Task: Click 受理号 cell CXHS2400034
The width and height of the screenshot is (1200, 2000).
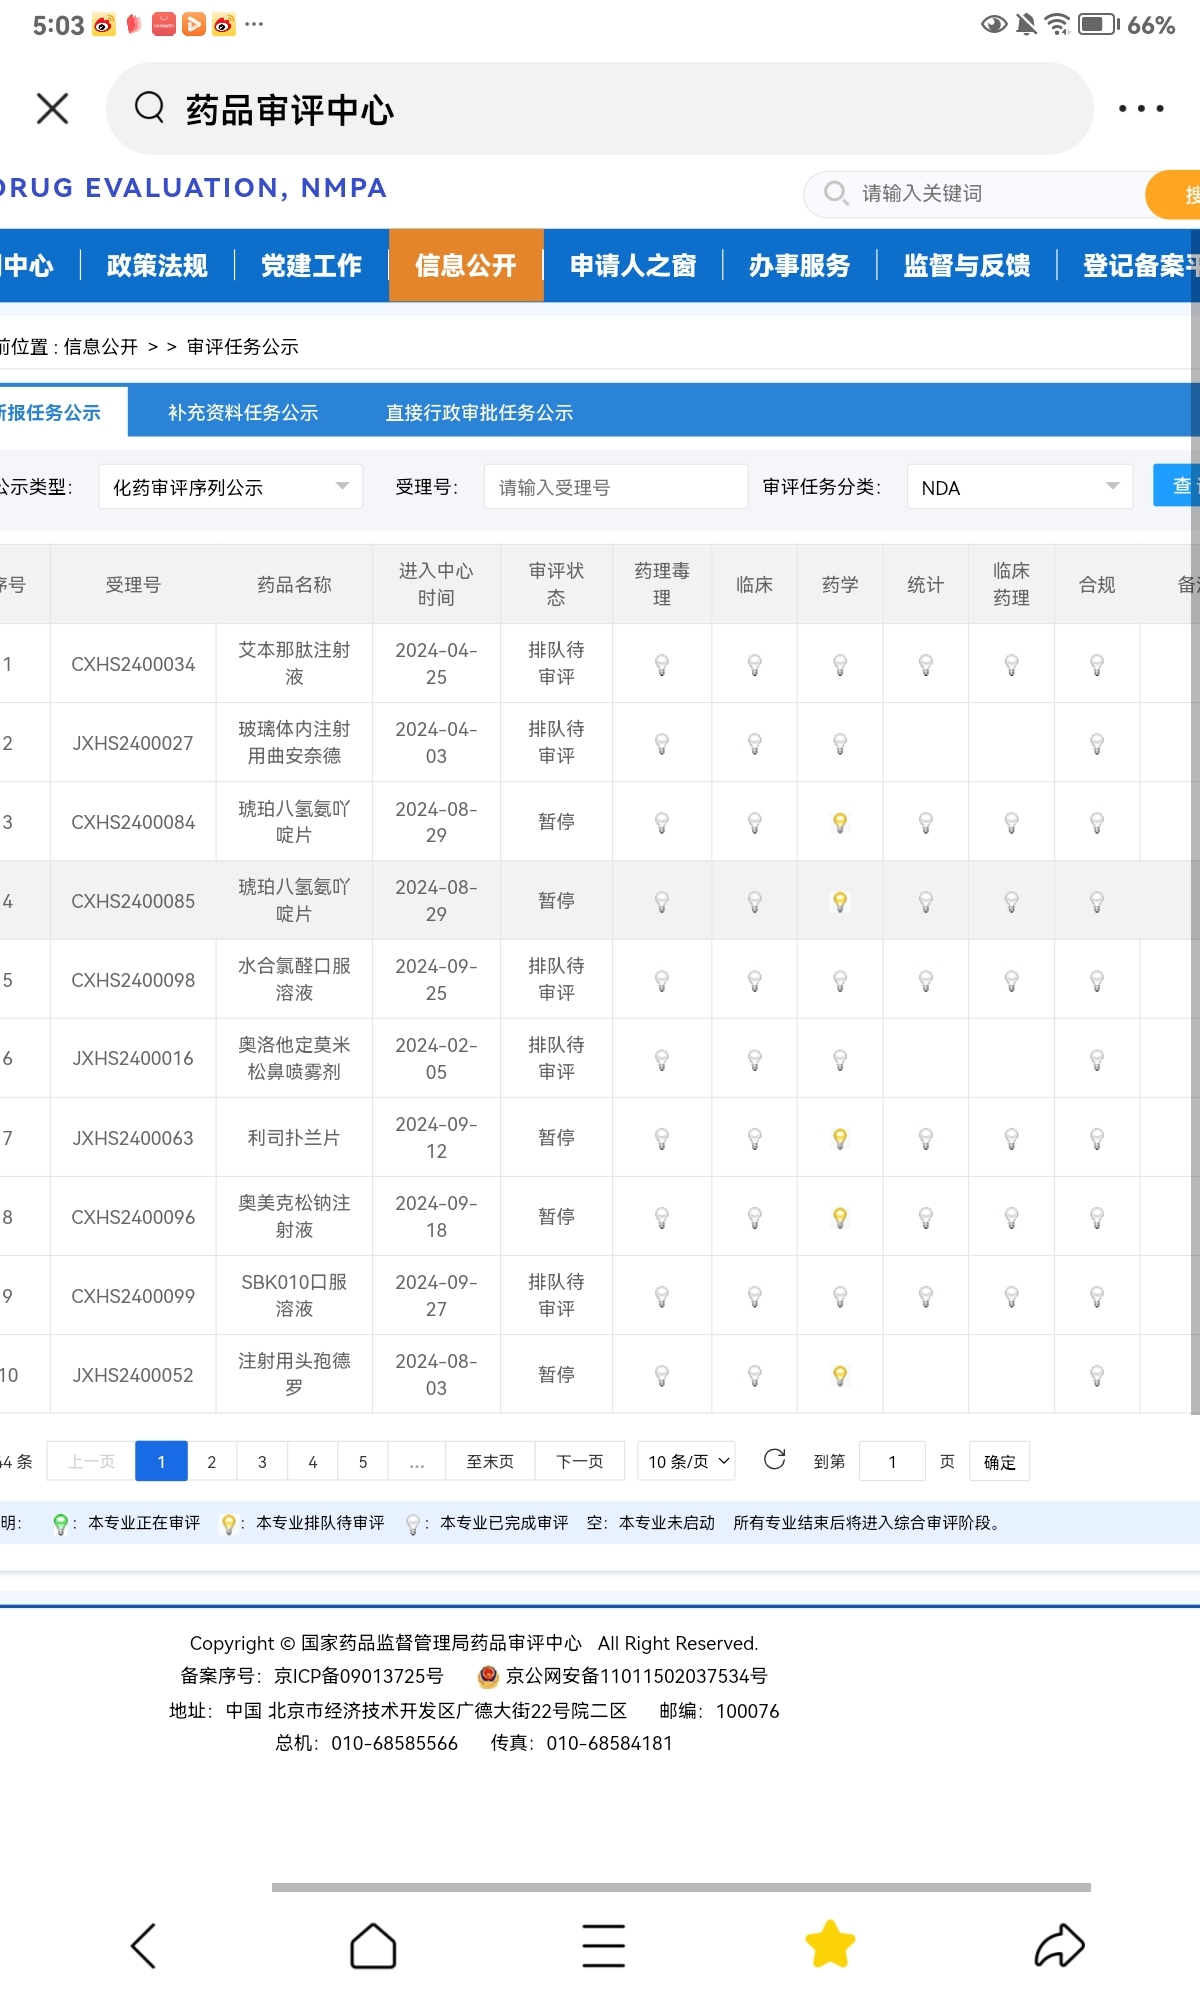Action: 133,664
